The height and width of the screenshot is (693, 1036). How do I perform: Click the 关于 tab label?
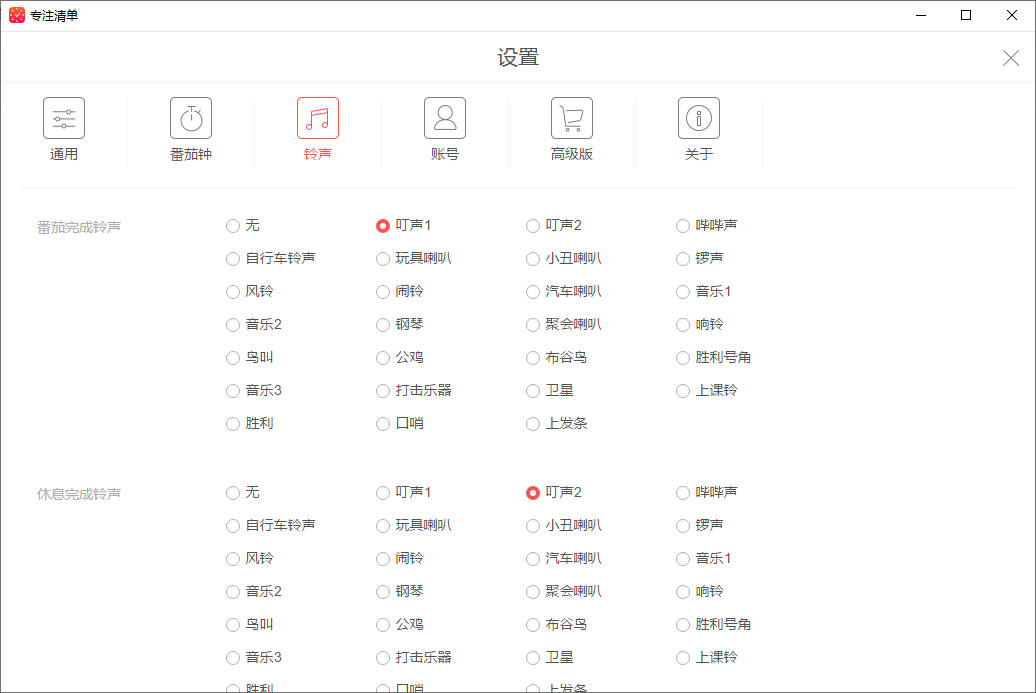[698, 154]
